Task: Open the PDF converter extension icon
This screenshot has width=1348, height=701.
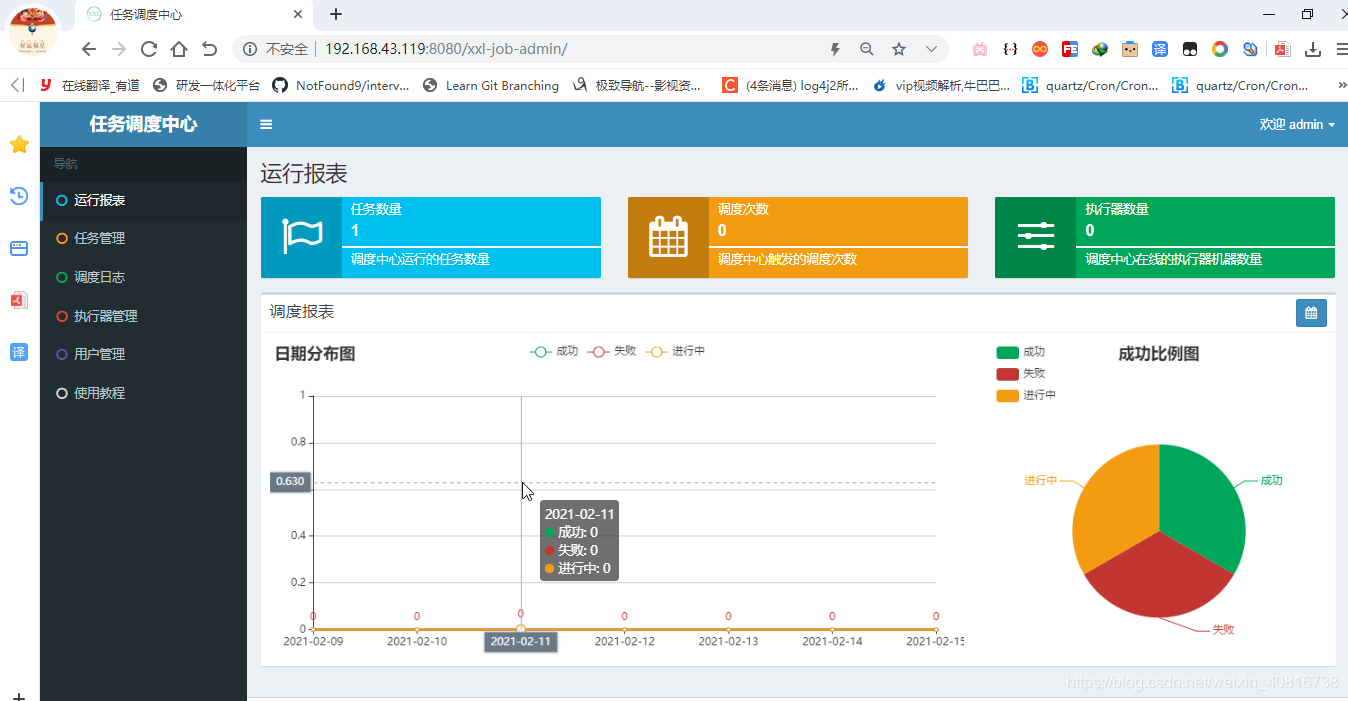Action: (x=1281, y=48)
